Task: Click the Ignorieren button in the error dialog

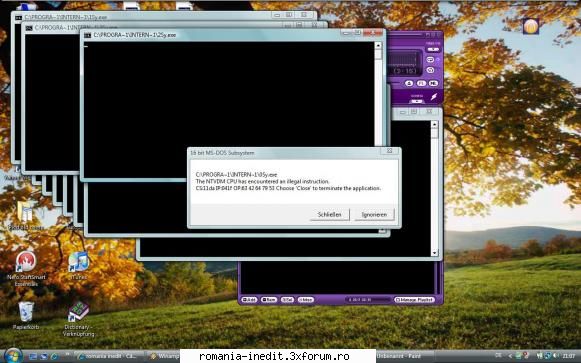Action: (x=374, y=214)
